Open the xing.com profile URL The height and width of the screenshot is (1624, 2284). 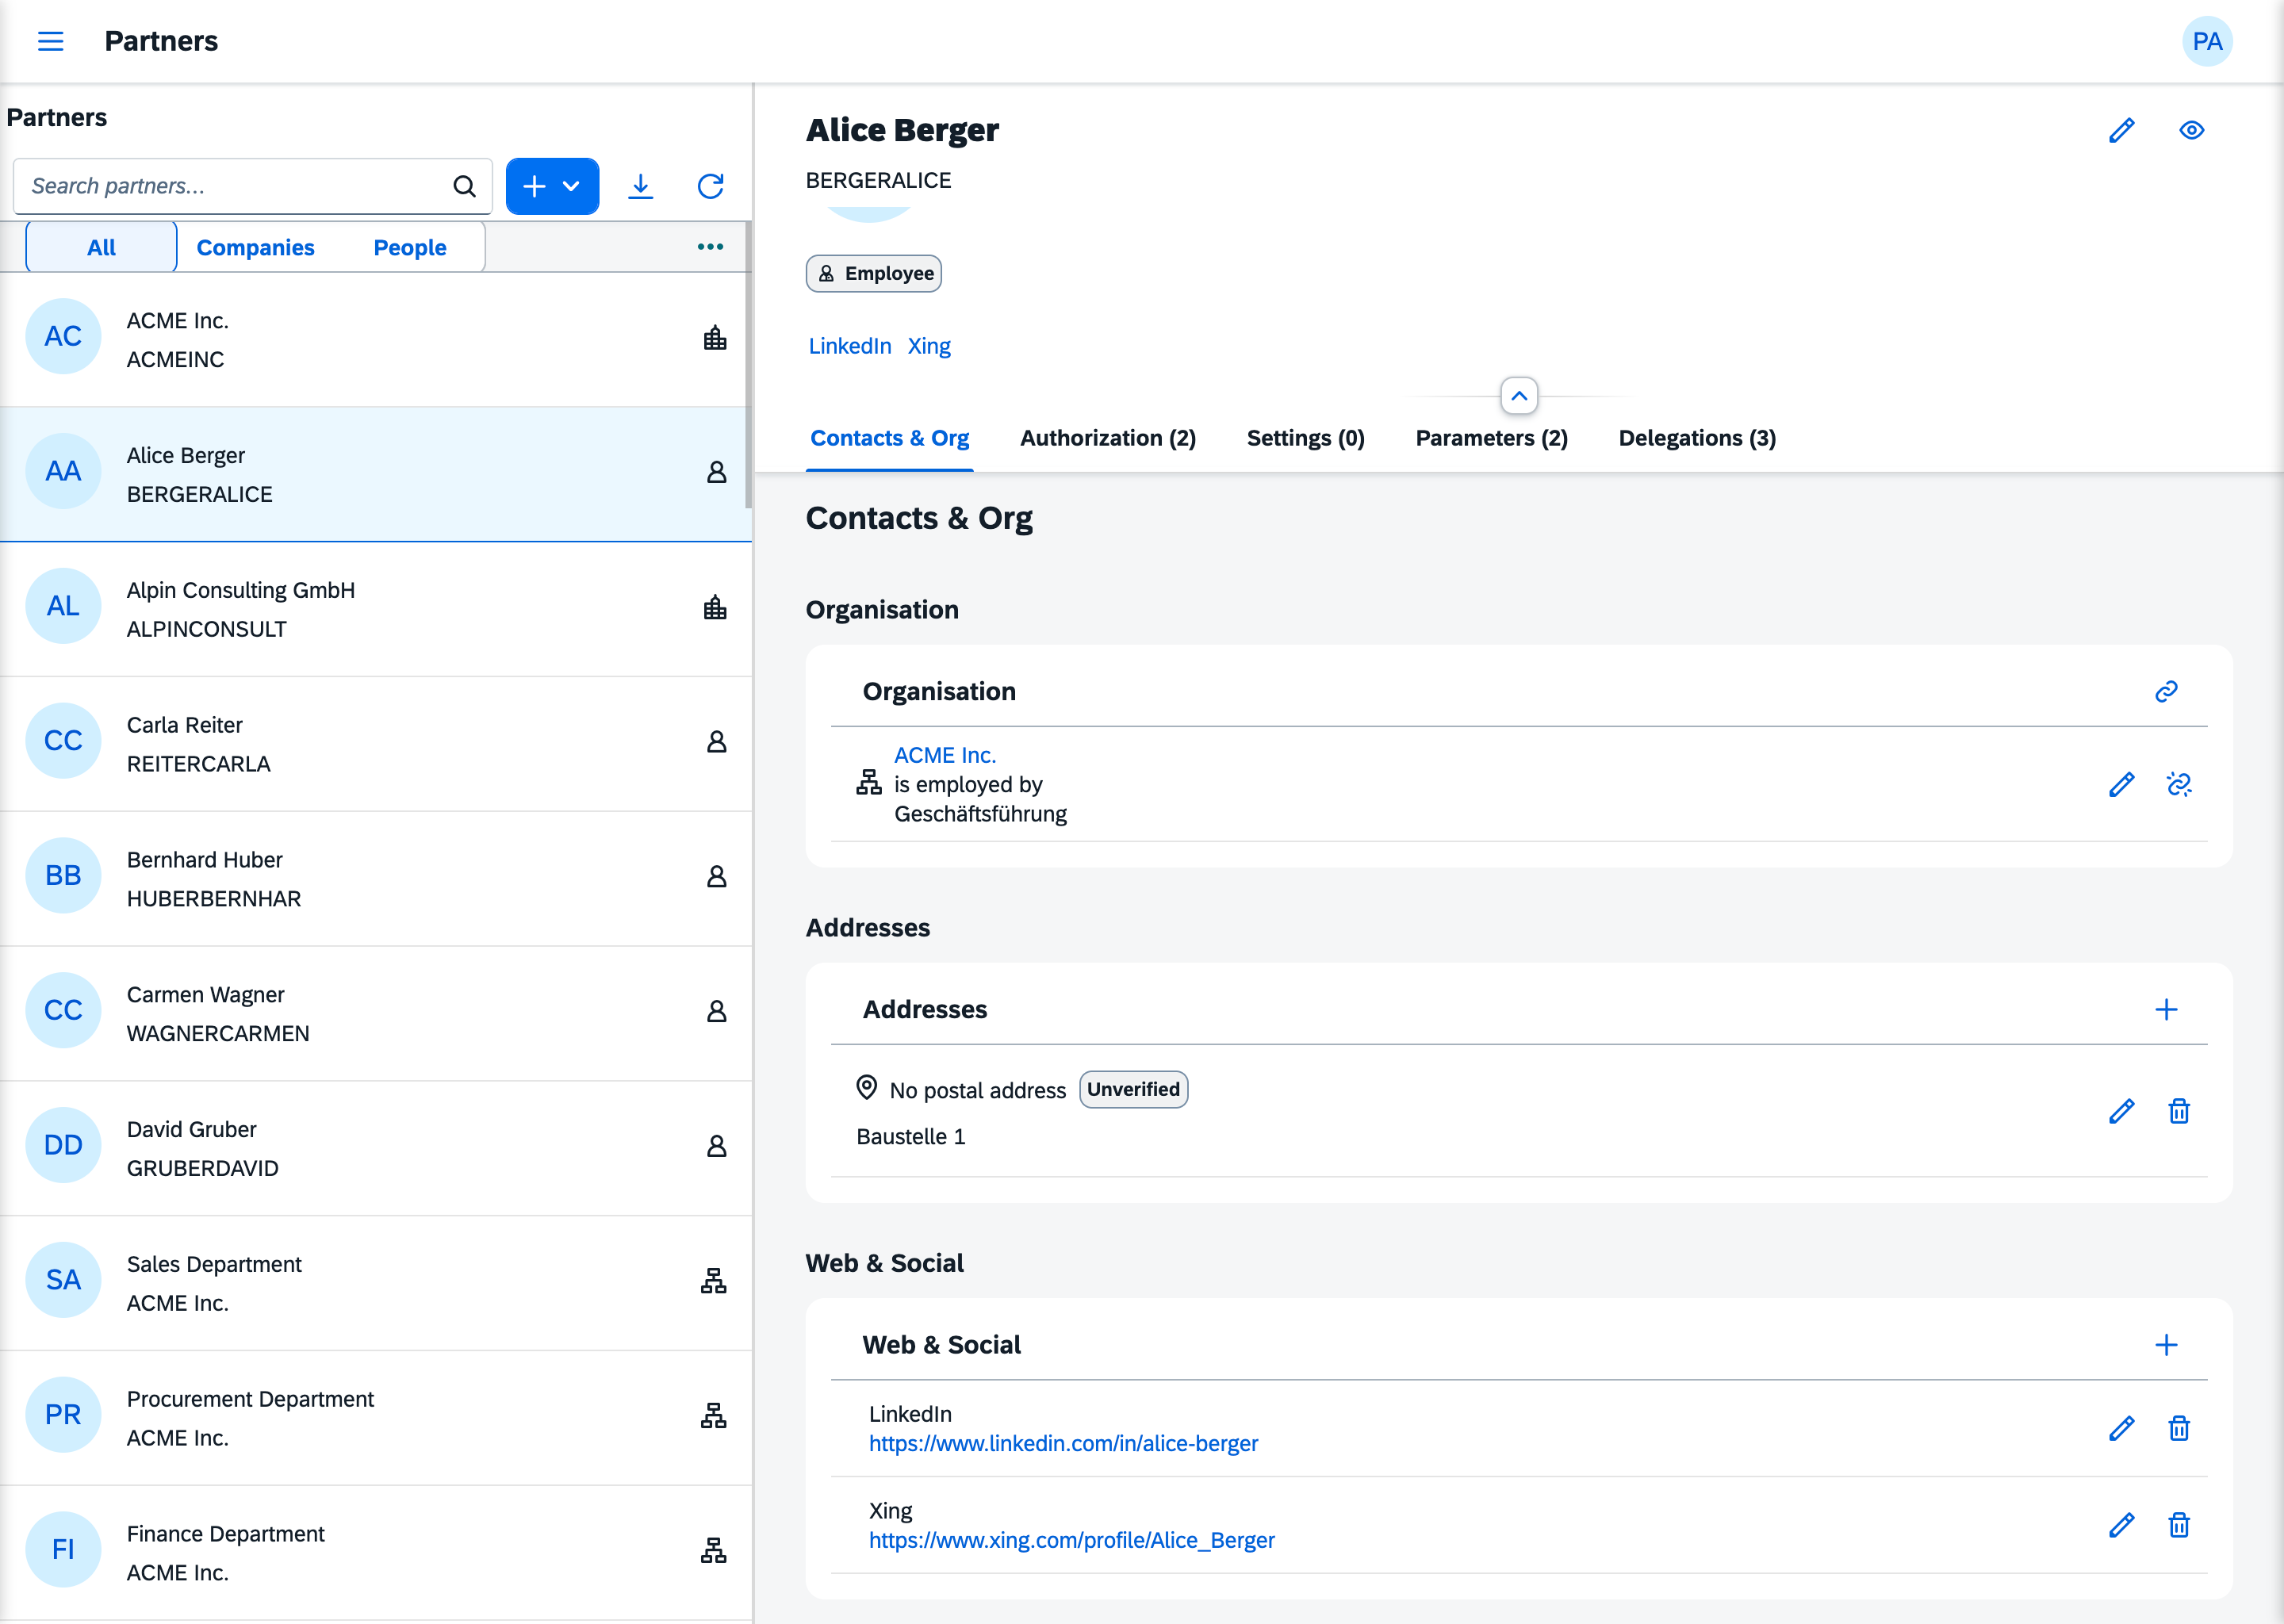point(1071,1540)
